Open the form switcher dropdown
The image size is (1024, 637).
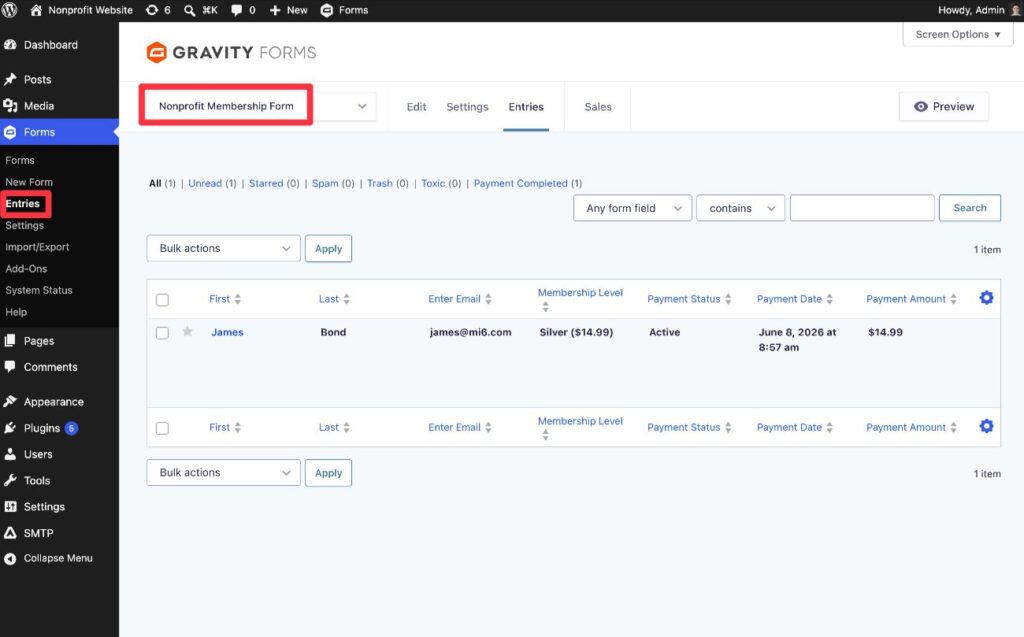point(261,106)
